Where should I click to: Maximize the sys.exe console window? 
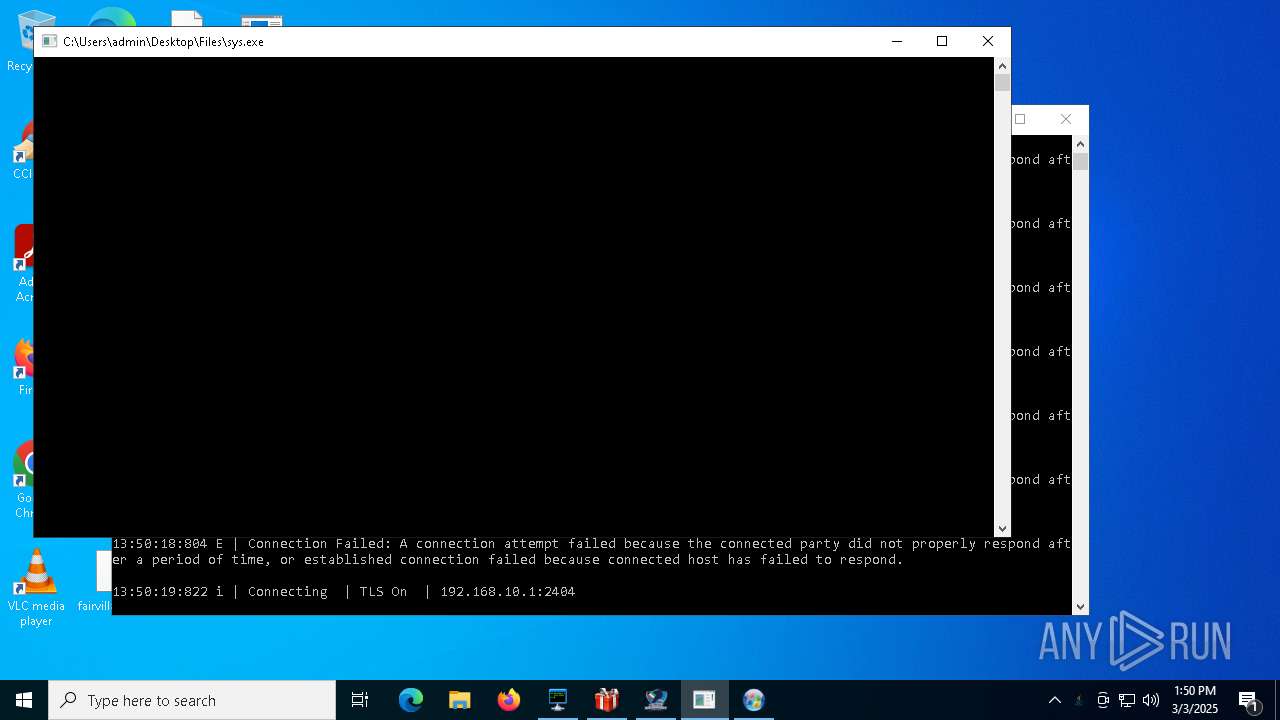click(x=942, y=42)
